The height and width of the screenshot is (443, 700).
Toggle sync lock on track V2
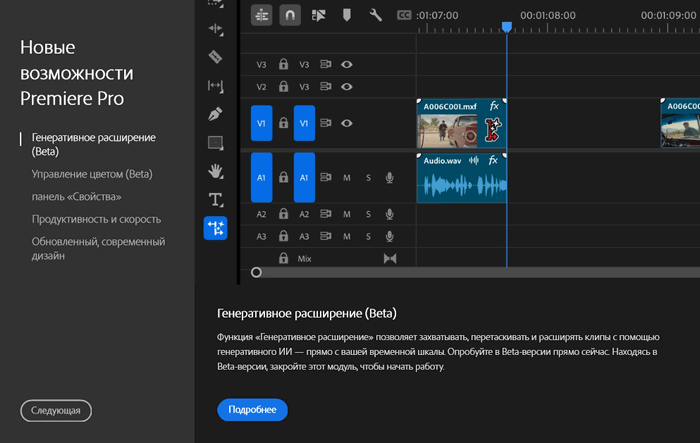(x=325, y=86)
